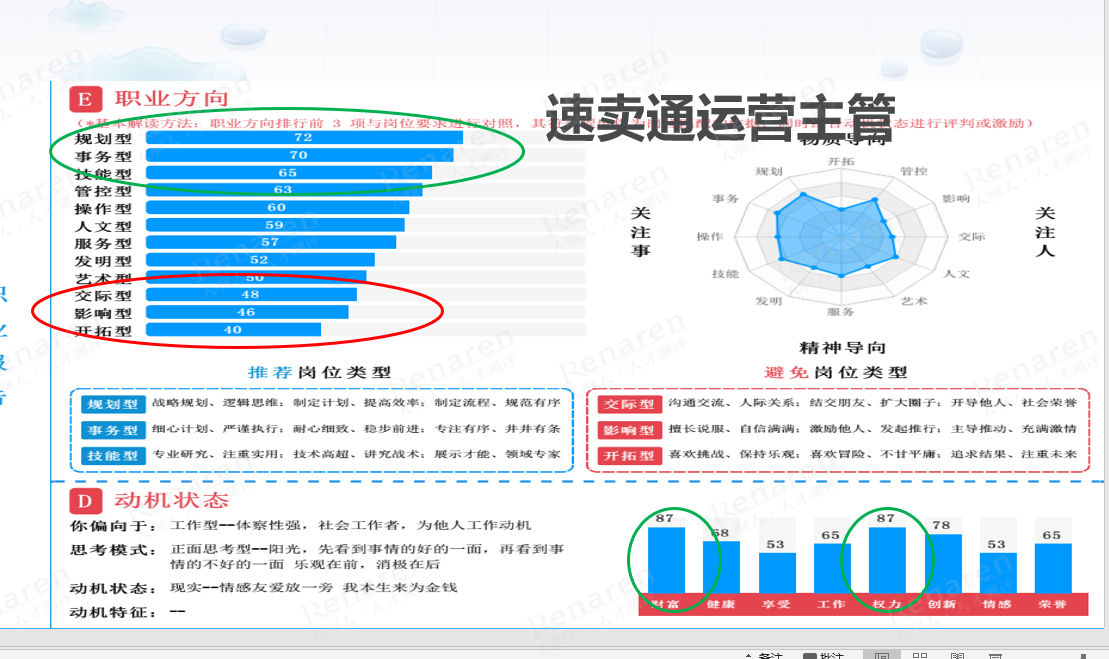Image resolution: width=1109 pixels, height=659 pixels.
Task: Click the blue 规划型 tag in recommended box
Action: point(113,404)
